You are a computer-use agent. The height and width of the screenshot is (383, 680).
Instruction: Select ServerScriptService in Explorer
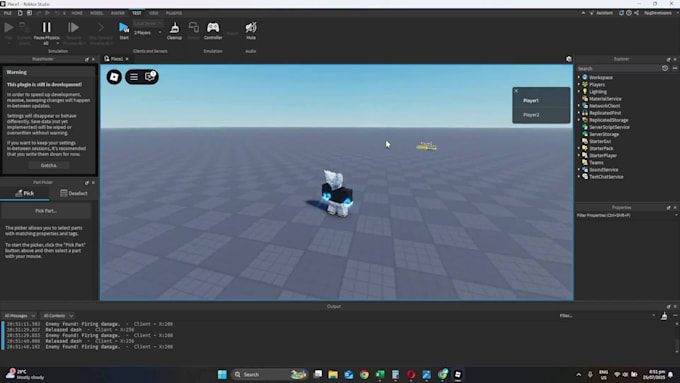tap(609, 127)
